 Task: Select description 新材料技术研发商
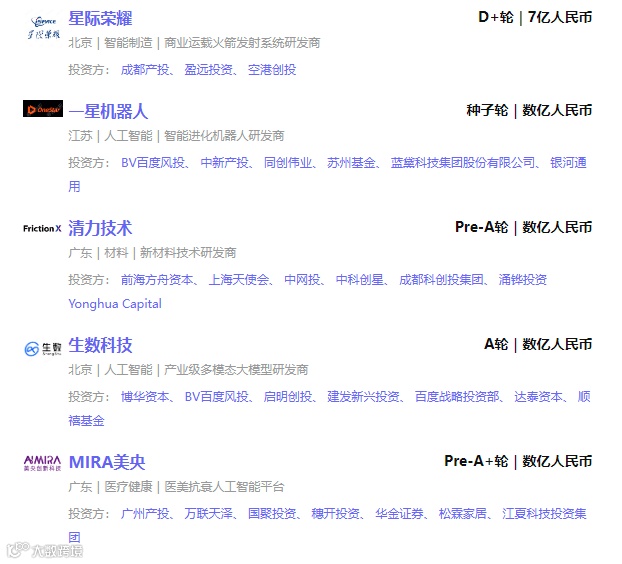tap(188, 253)
